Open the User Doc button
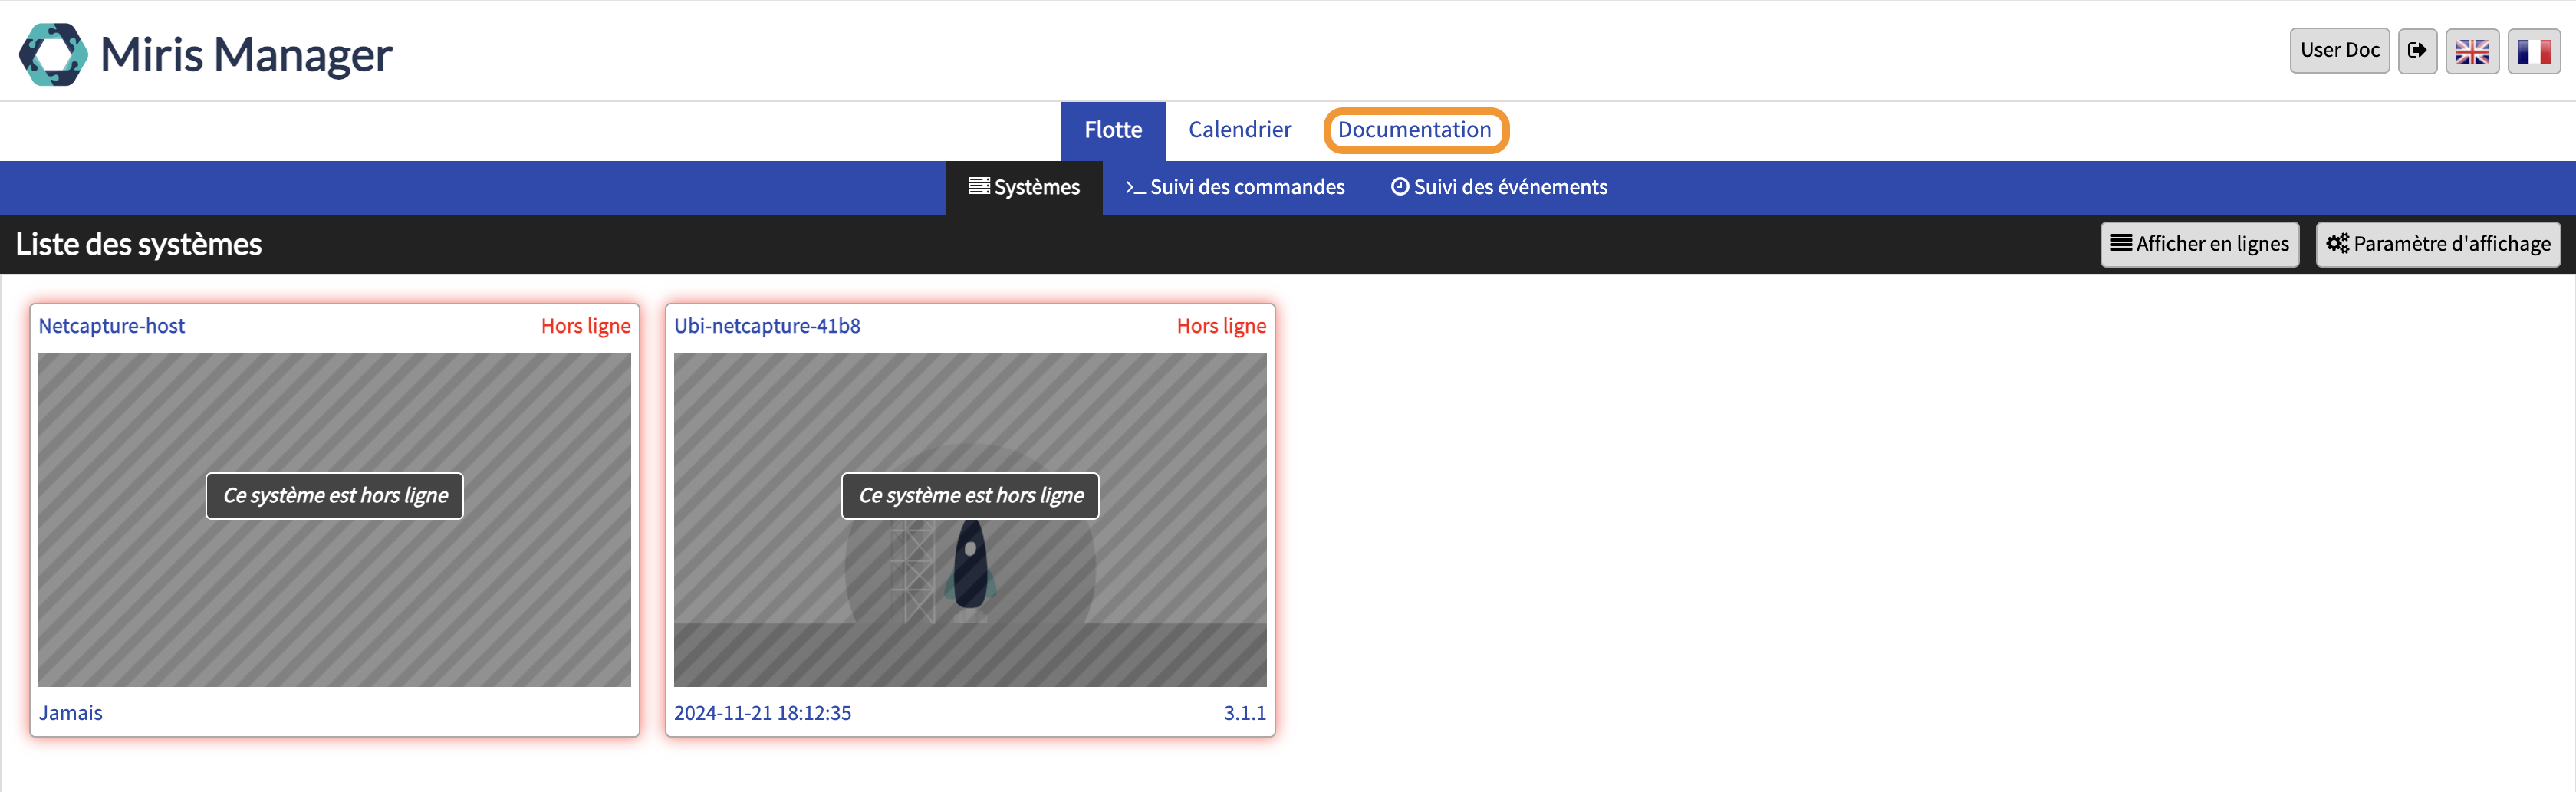Viewport: 2576px width, 792px height. coord(2339,51)
